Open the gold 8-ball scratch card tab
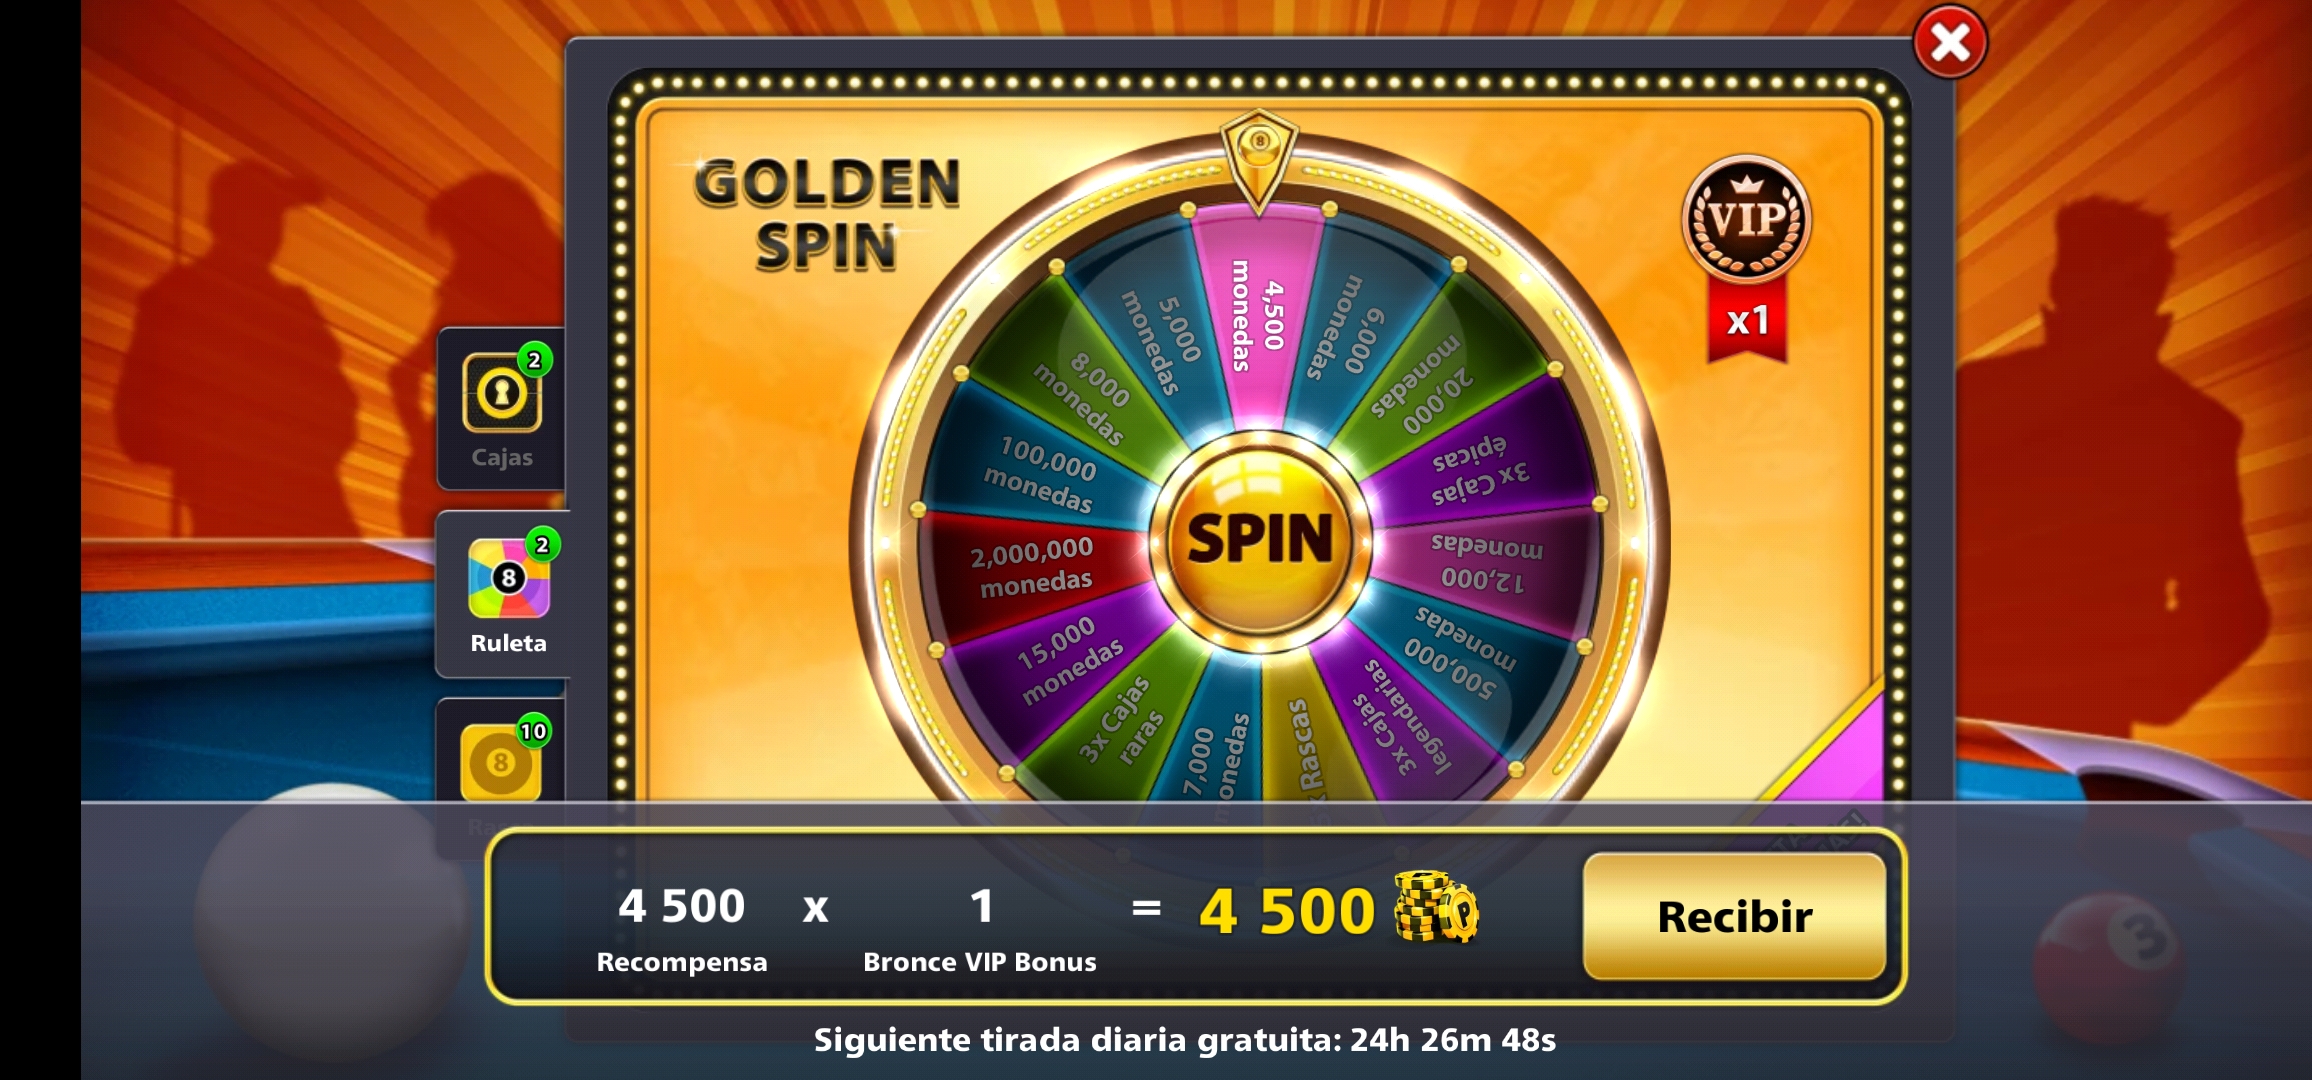Image resolution: width=2312 pixels, height=1080 pixels. tap(501, 760)
